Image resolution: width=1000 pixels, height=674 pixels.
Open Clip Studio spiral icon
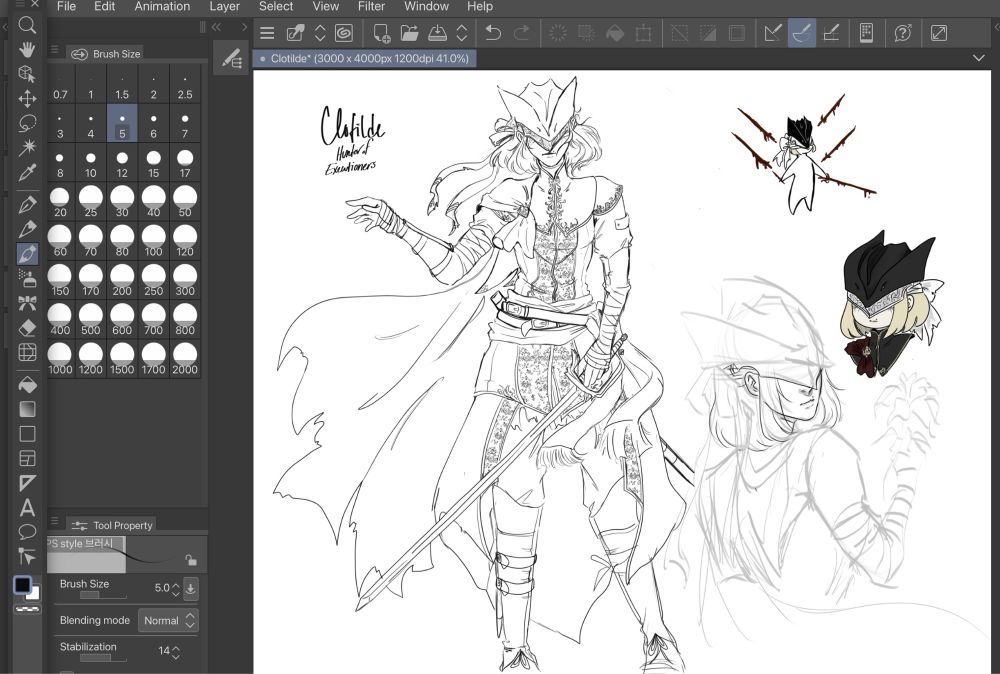[x=344, y=33]
